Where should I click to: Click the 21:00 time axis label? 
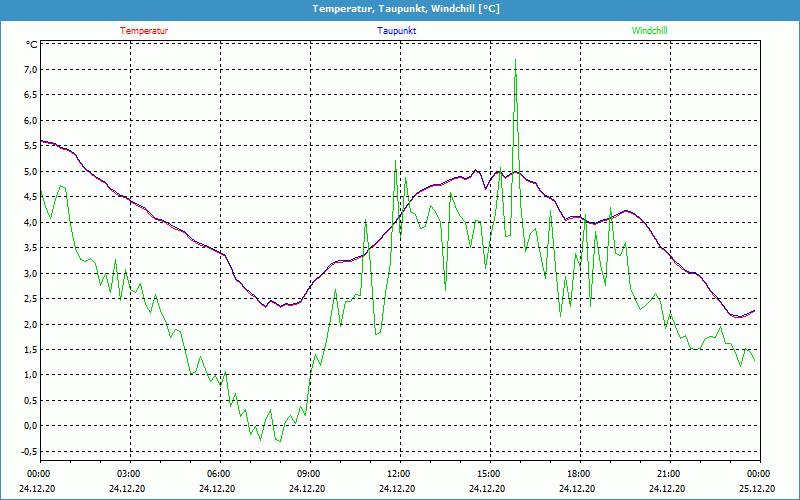(667, 474)
